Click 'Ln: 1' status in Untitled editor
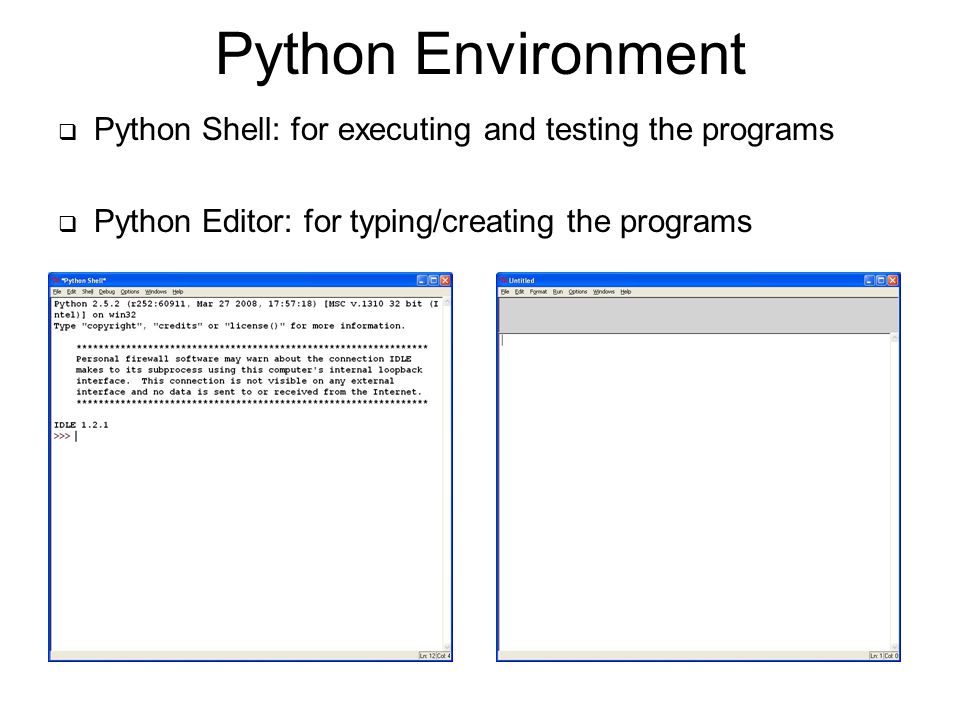This screenshot has height=720, width=960. (877, 656)
